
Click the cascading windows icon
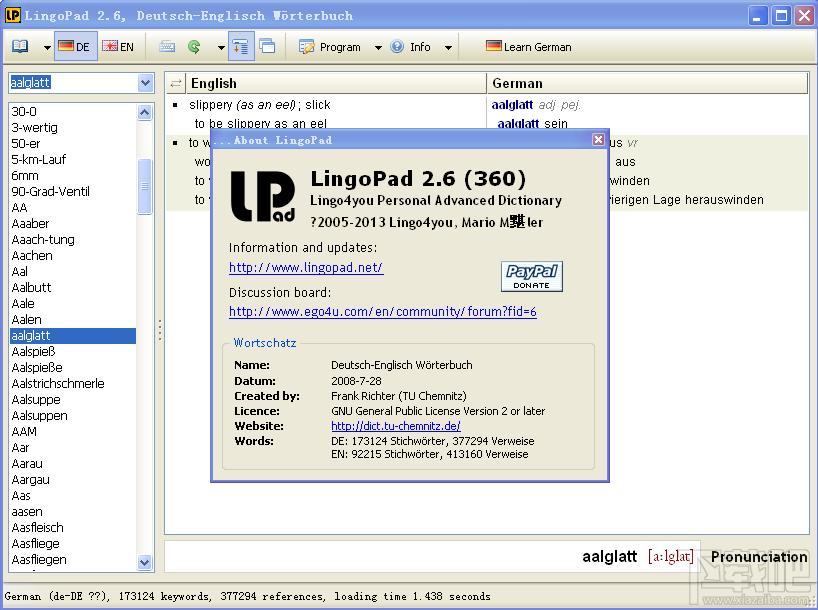(x=267, y=47)
